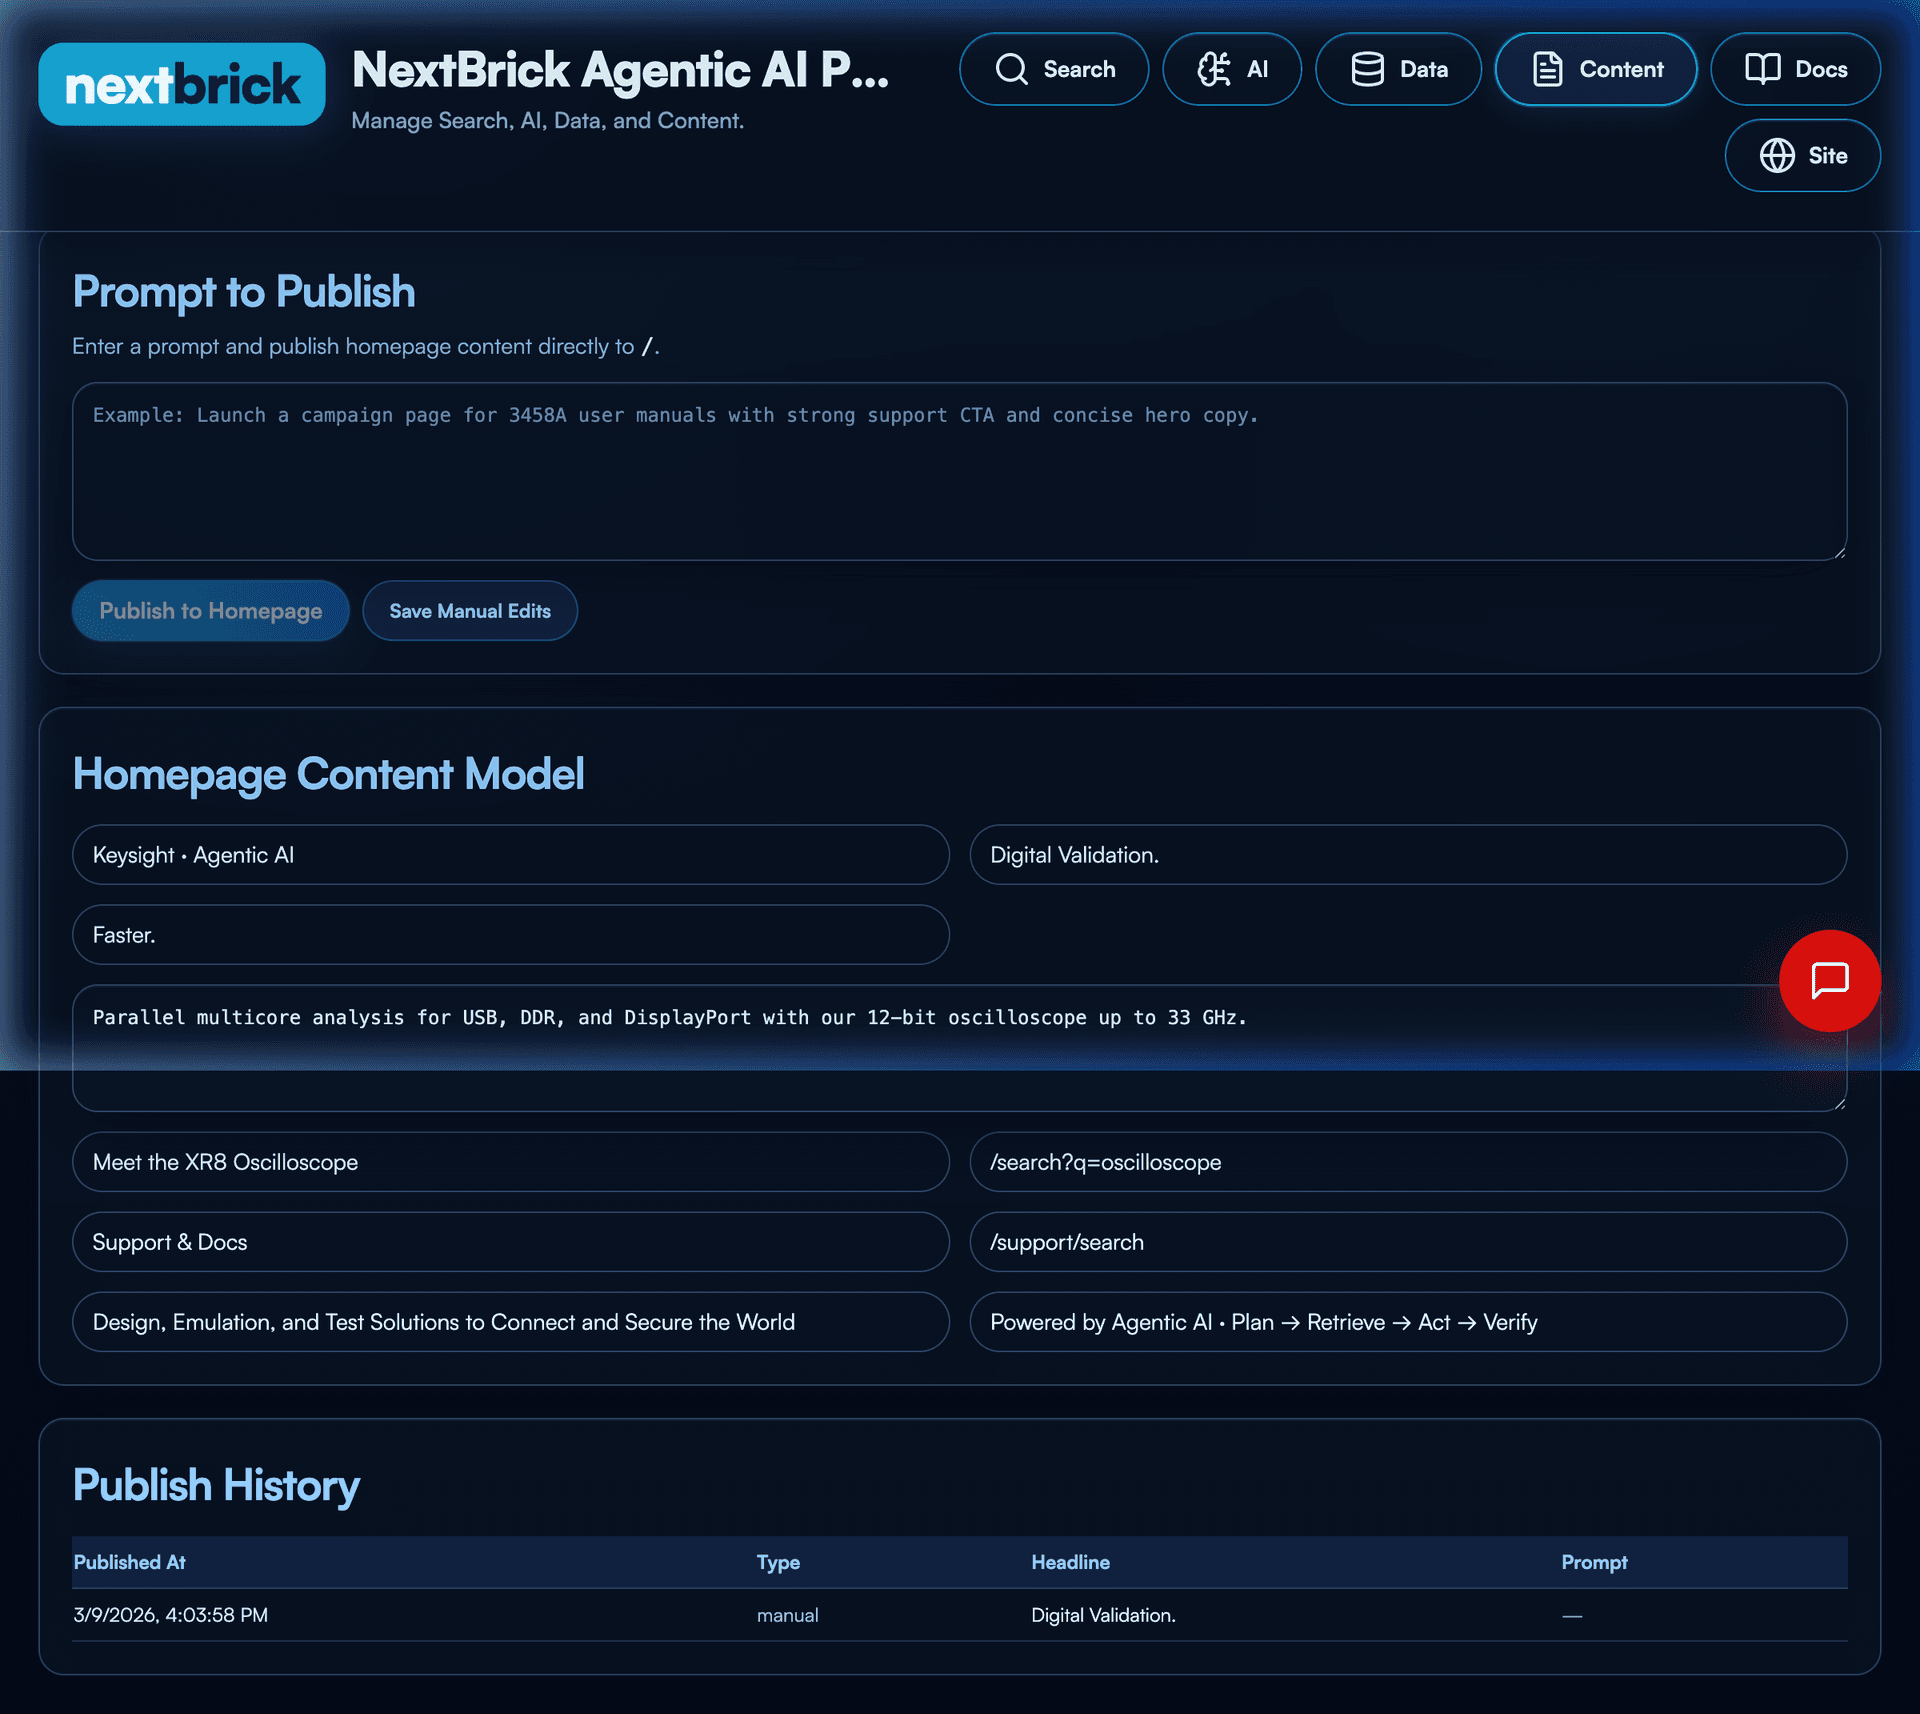Edit the Parallel multicore analysis description

[x=960, y=1048]
